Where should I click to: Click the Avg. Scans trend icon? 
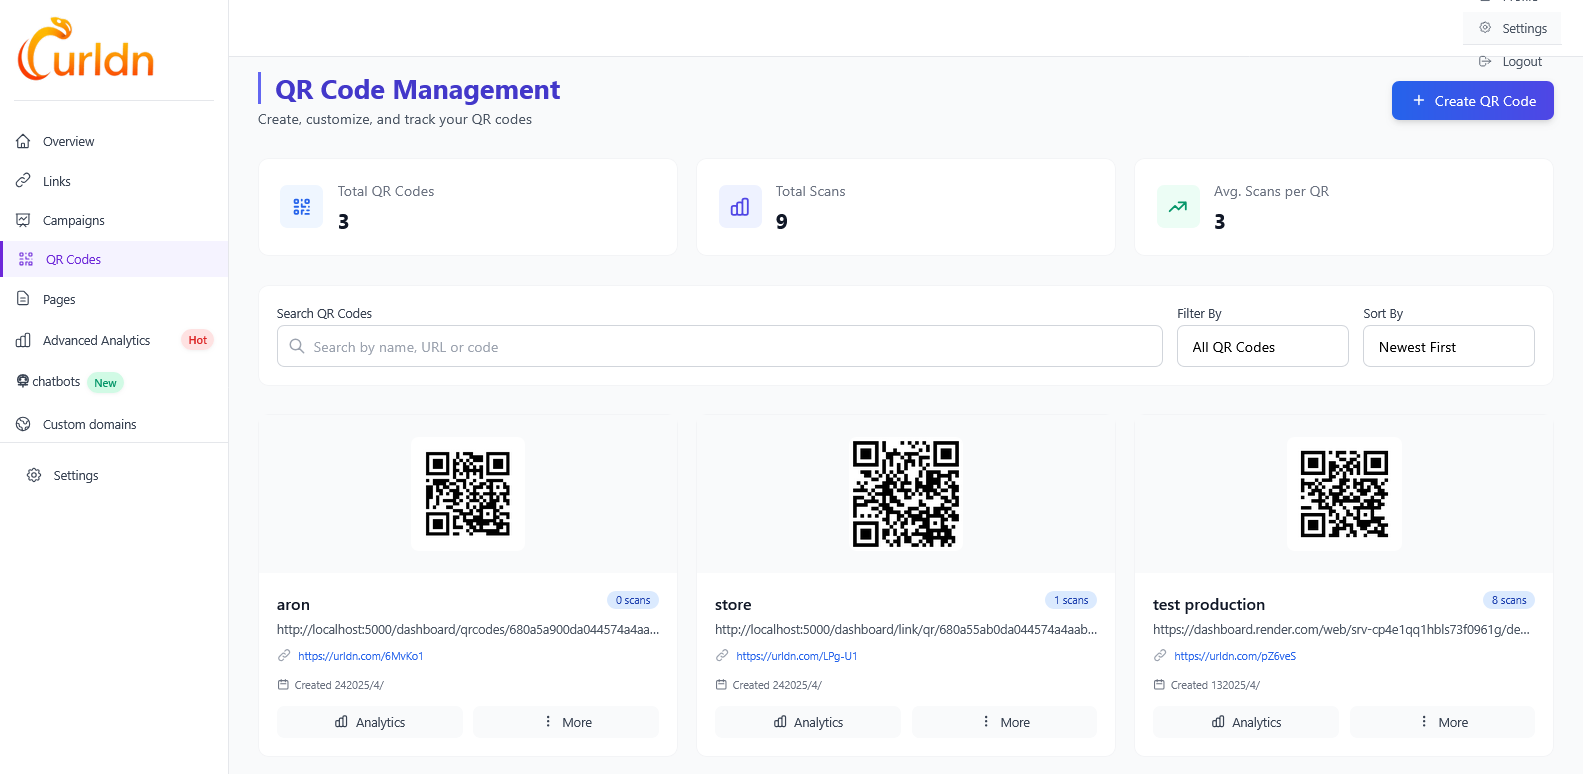(x=1178, y=207)
